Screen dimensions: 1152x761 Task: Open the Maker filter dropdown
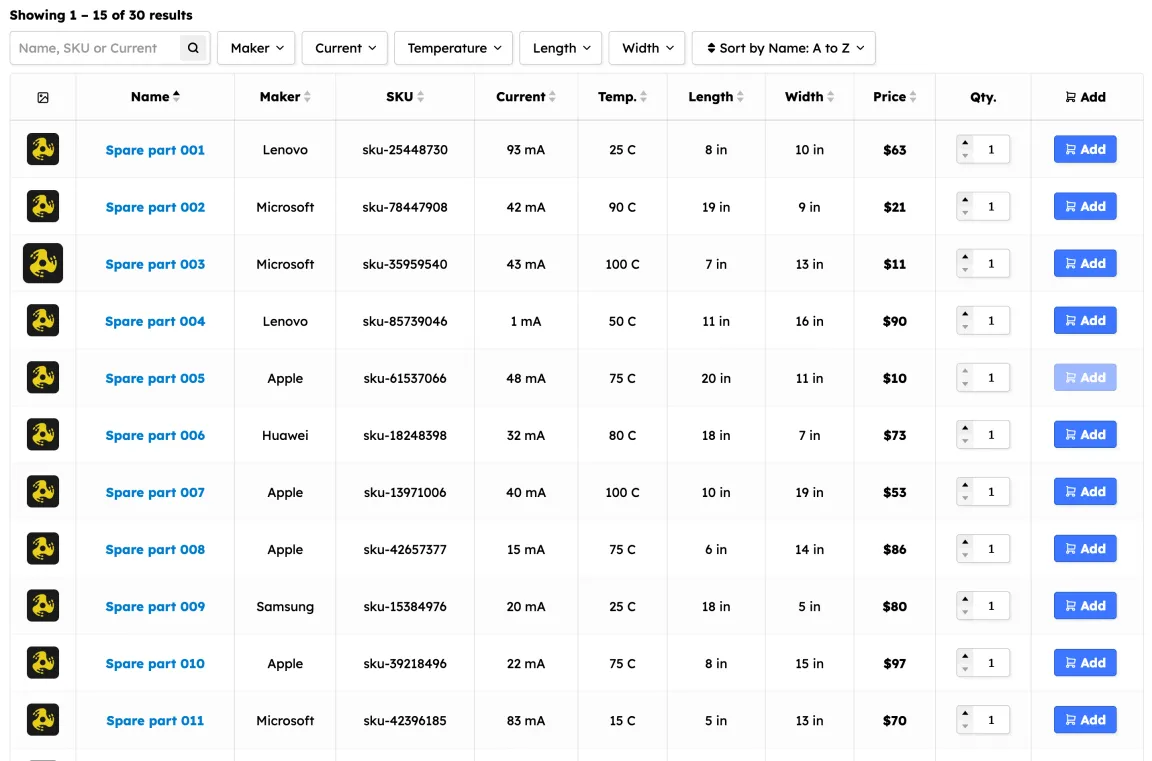pos(256,48)
